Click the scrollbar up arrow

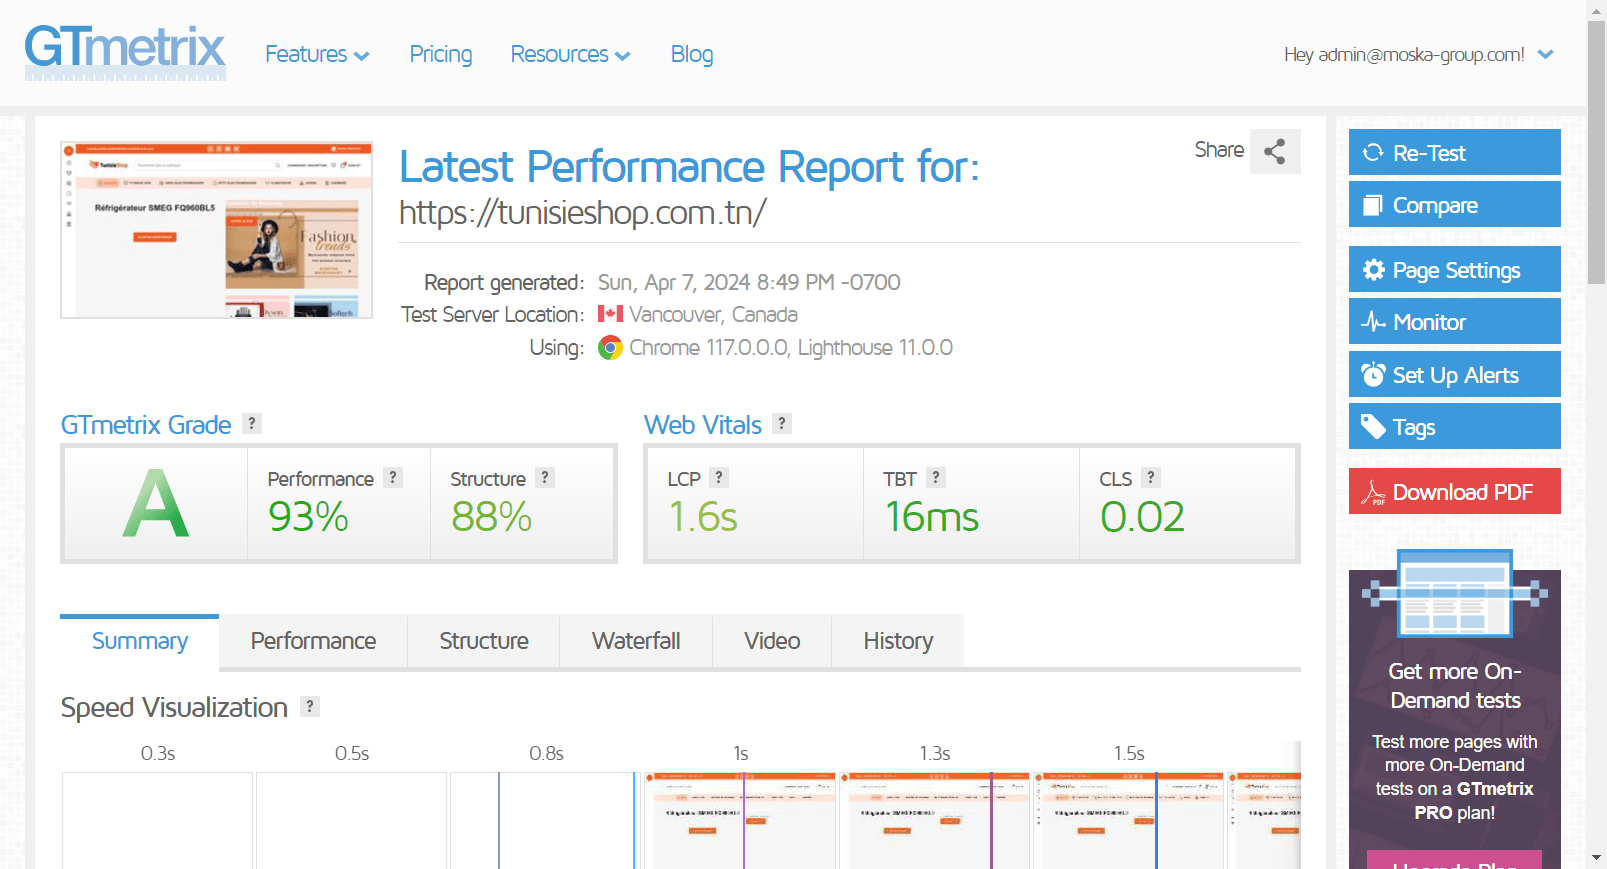1597,9
